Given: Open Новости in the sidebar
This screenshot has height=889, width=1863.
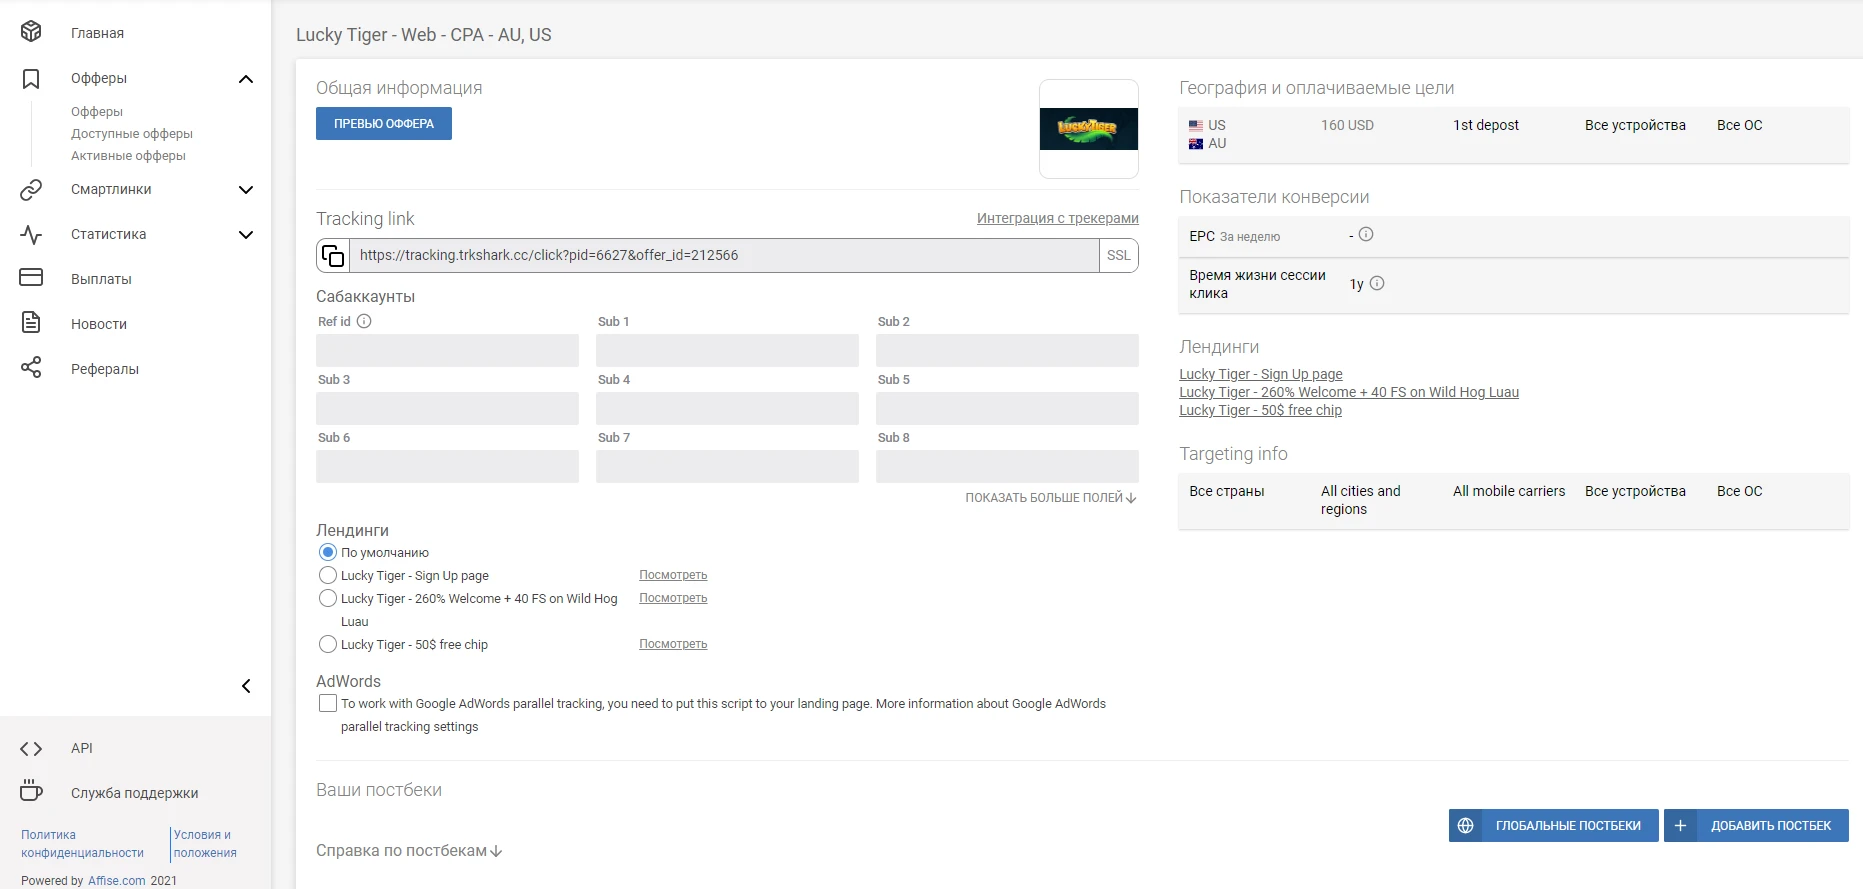Looking at the screenshot, I should pos(99,324).
